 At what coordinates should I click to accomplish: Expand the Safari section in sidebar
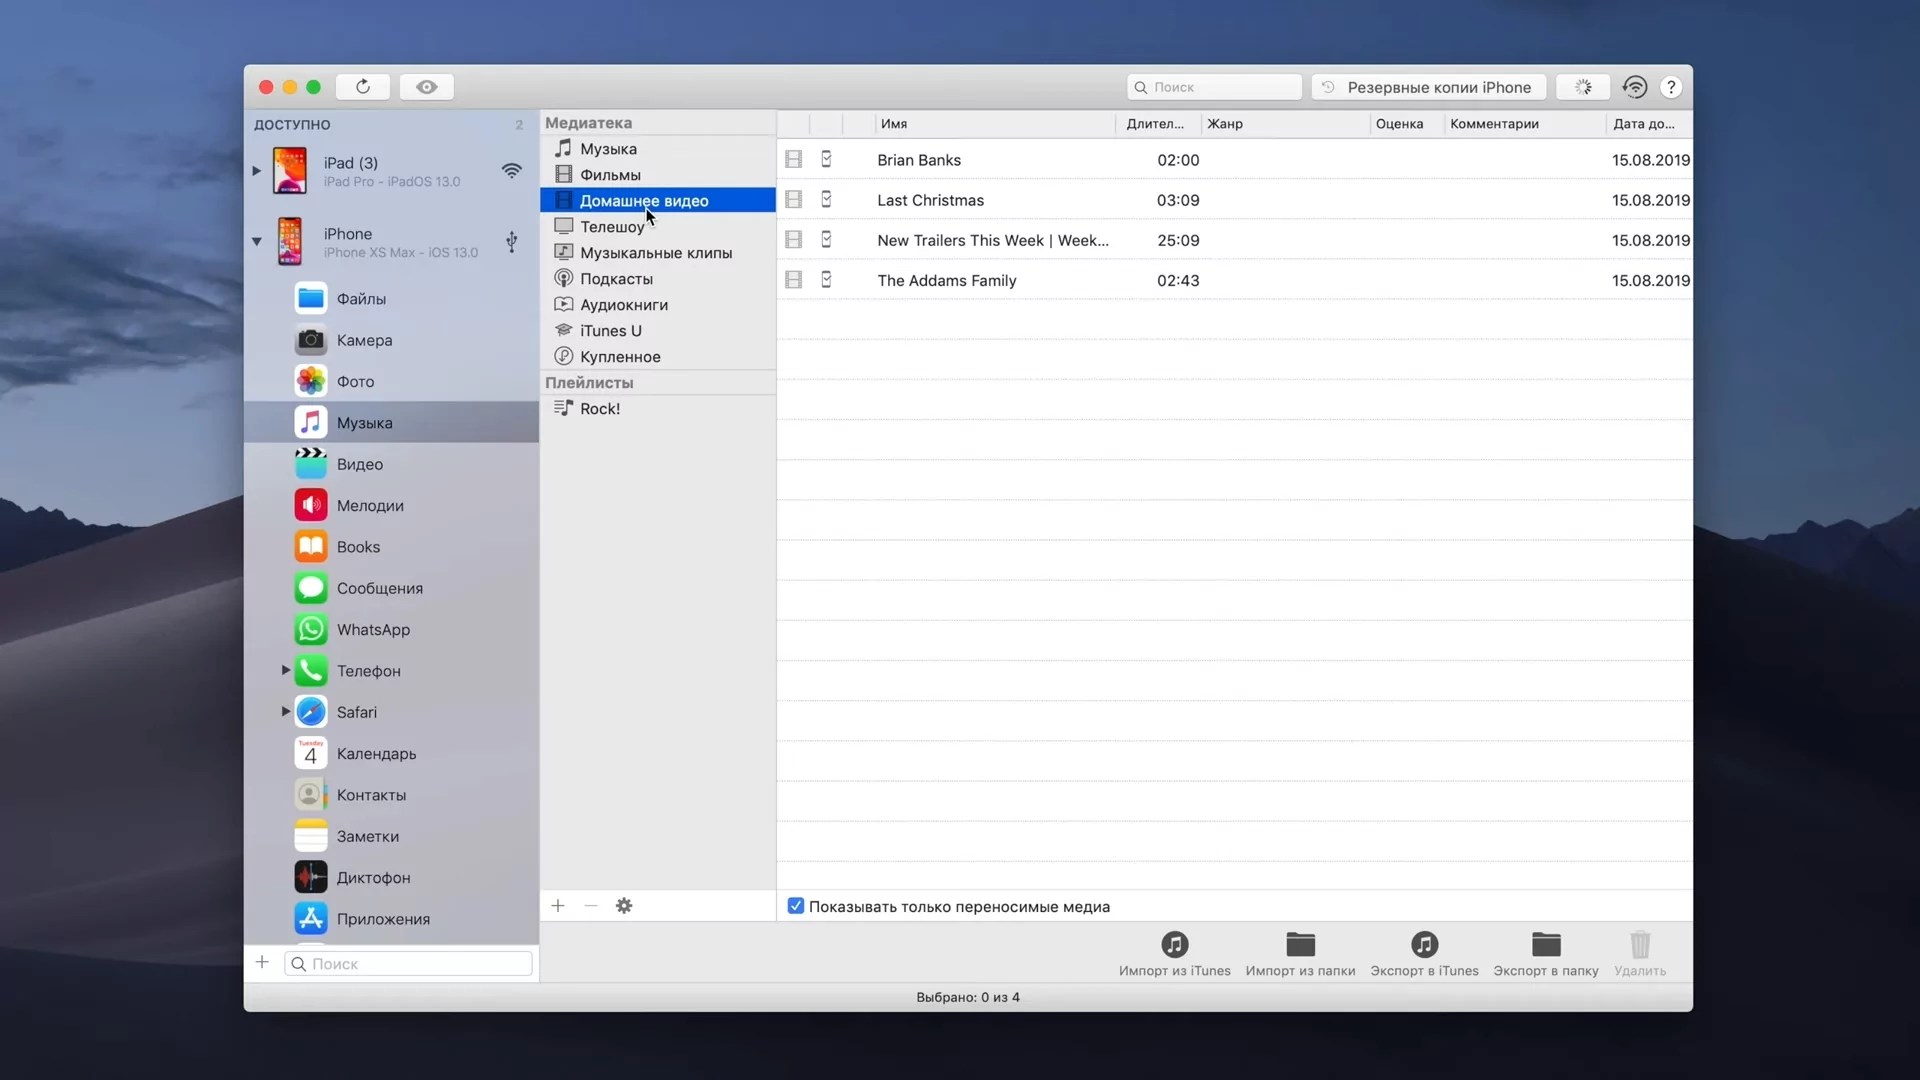[x=285, y=712]
